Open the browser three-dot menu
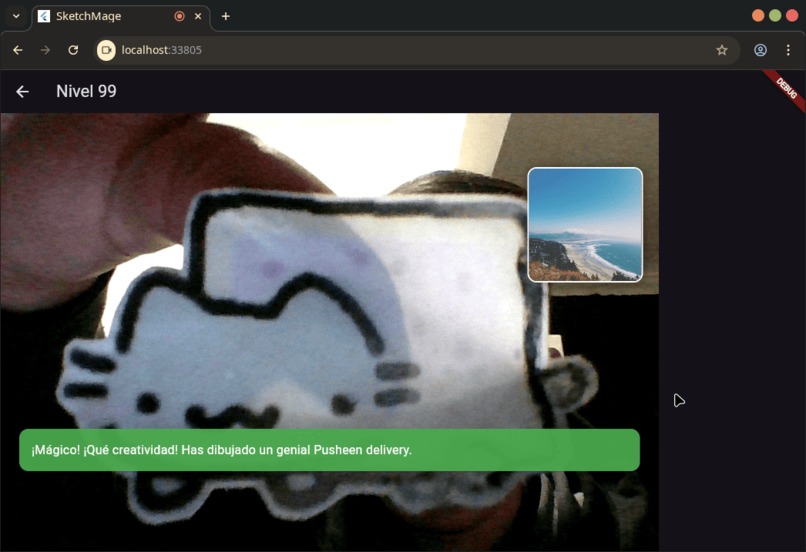This screenshot has height=552, width=806. [x=788, y=50]
